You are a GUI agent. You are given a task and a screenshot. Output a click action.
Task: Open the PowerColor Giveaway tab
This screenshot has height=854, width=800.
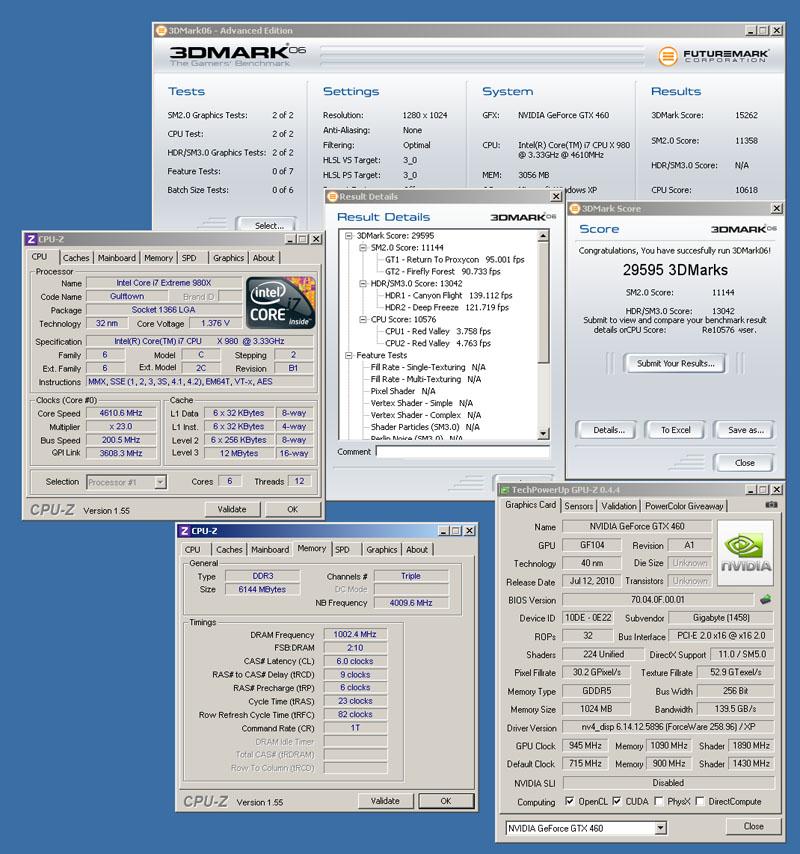click(x=684, y=506)
